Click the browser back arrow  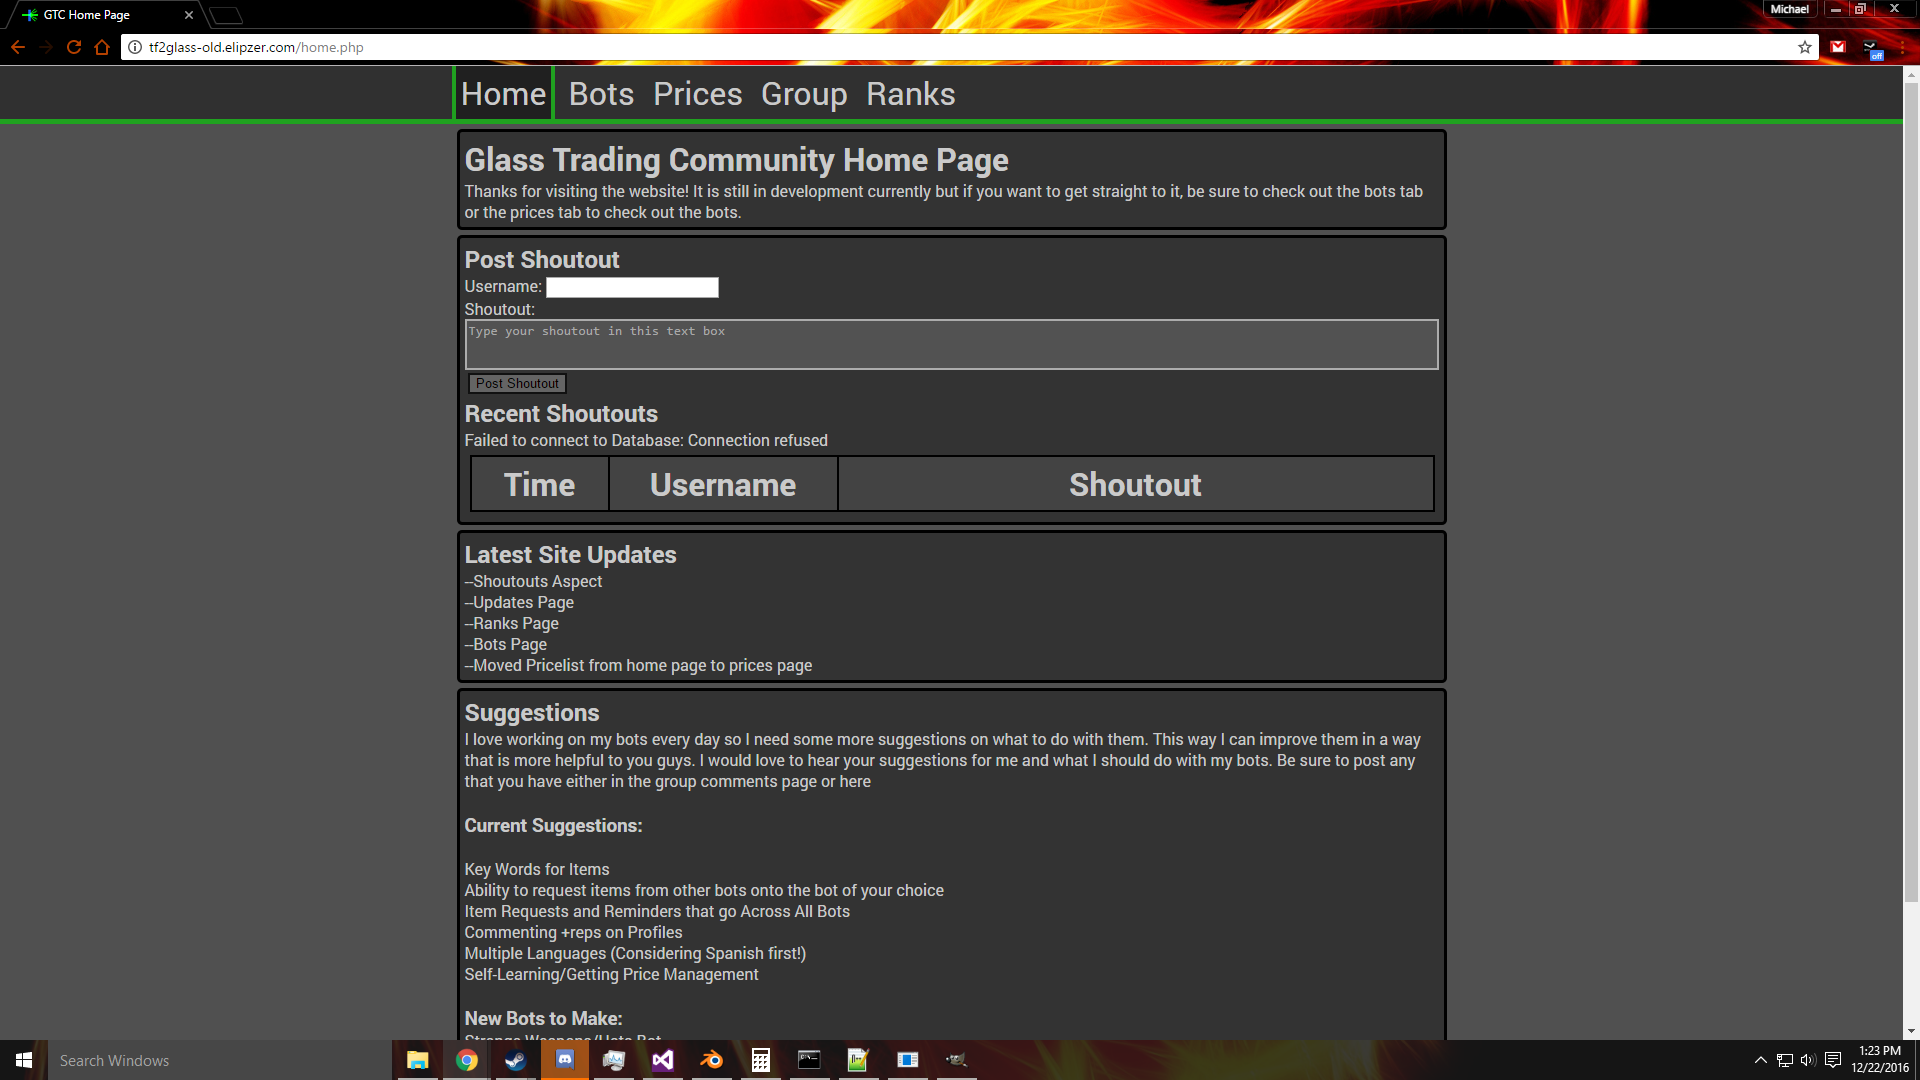[18, 47]
